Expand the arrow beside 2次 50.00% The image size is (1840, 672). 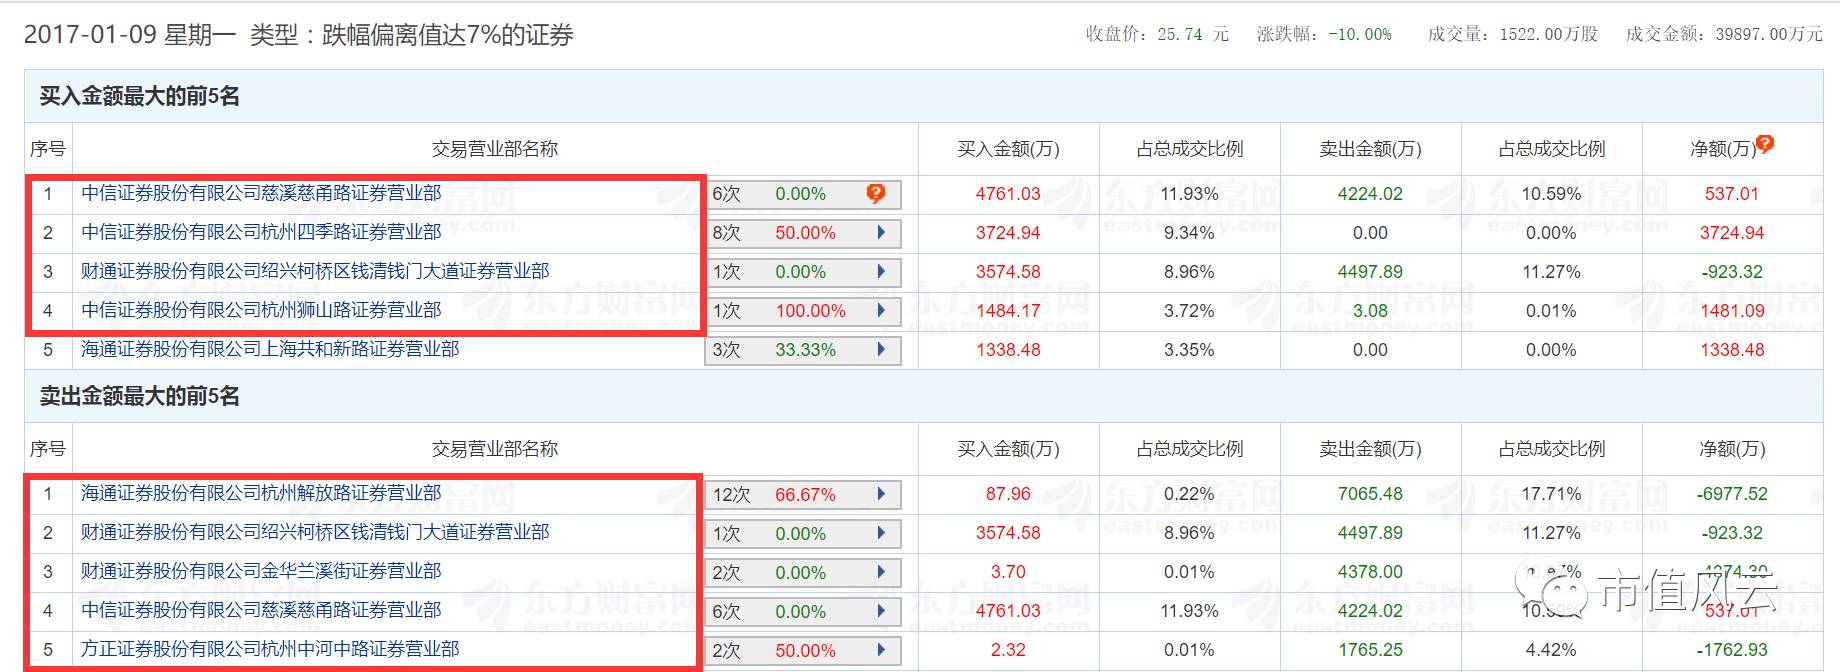tap(881, 650)
